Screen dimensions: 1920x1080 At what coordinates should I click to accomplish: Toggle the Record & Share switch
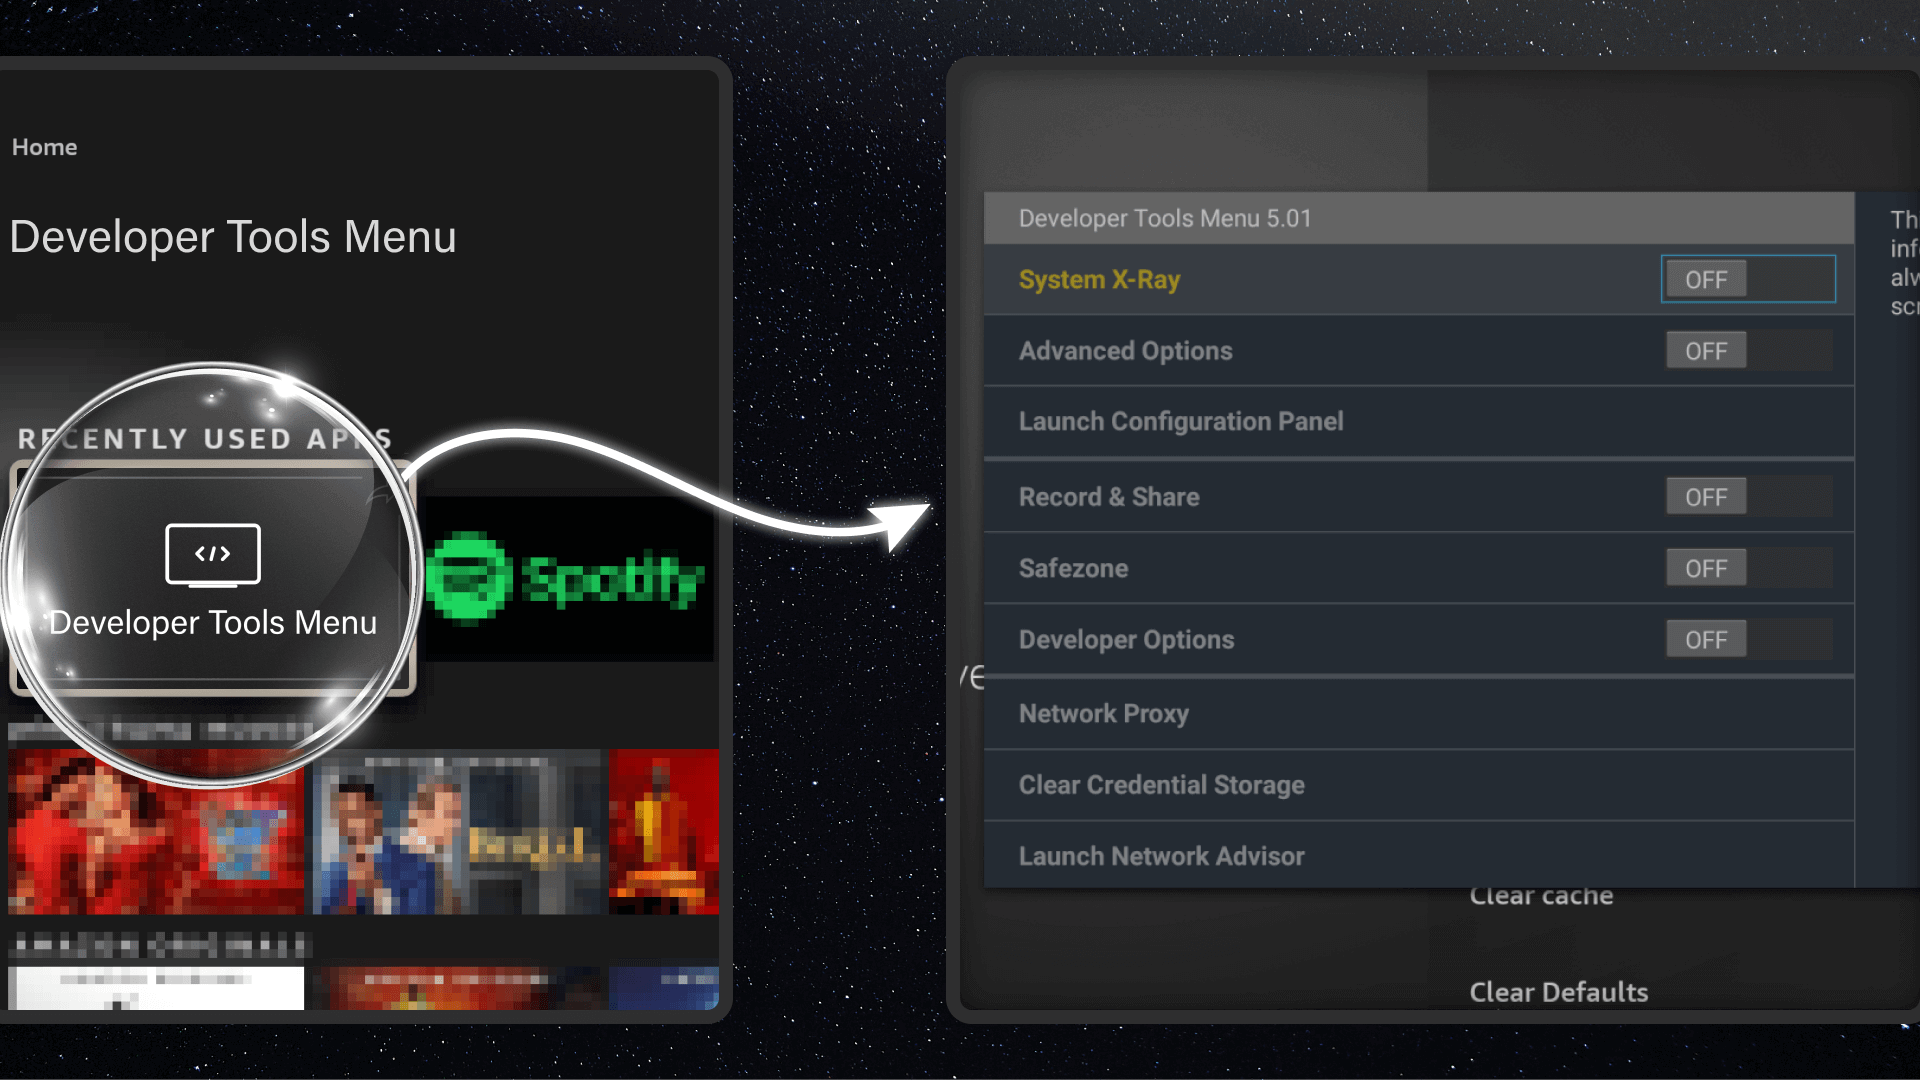[x=1748, y=497]
